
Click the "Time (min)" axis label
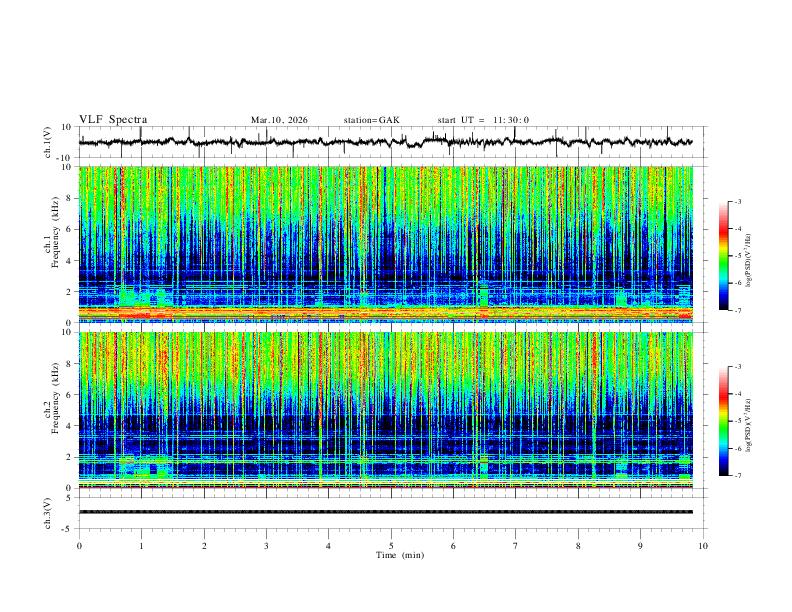[400, 555]
